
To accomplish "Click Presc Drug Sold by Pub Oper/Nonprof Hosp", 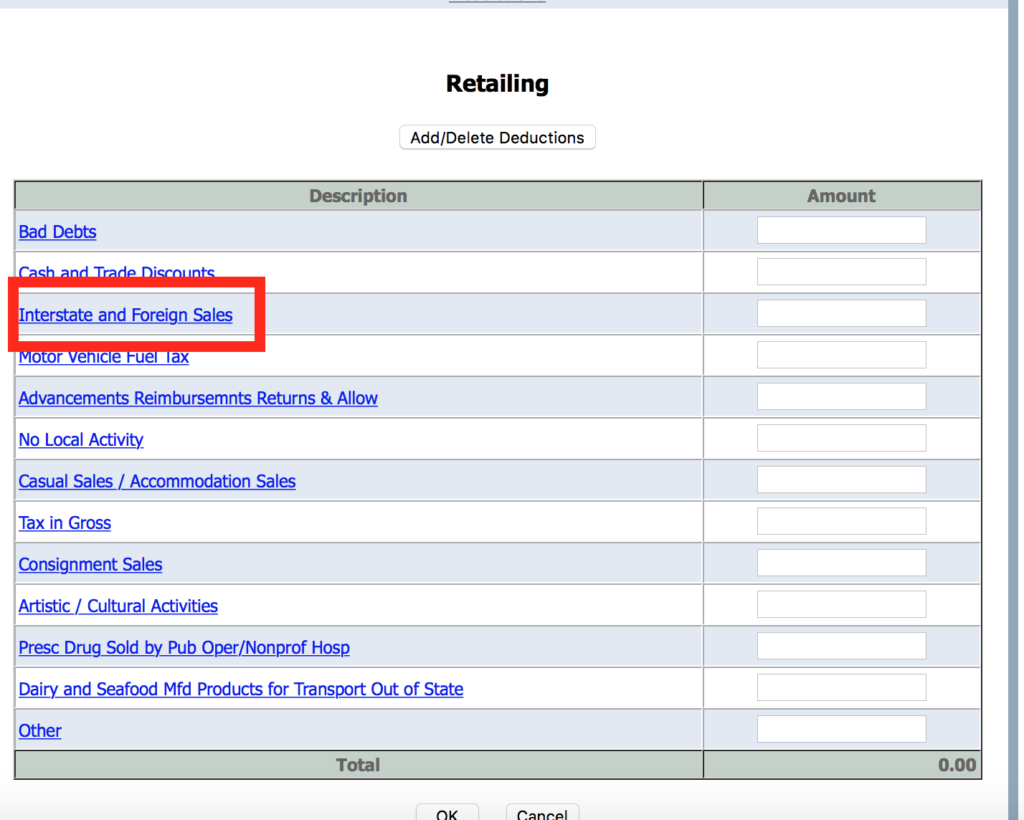I will pos(184,648).
